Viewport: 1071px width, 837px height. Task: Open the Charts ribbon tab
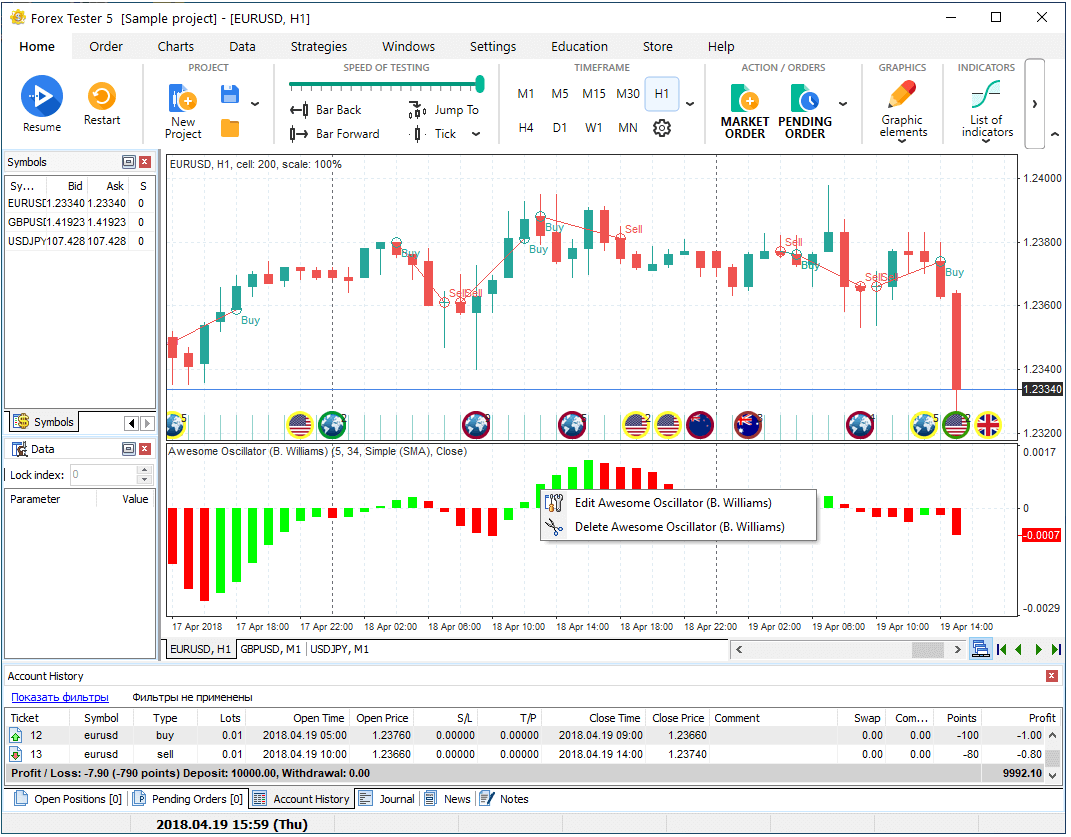tap(176, 46)
